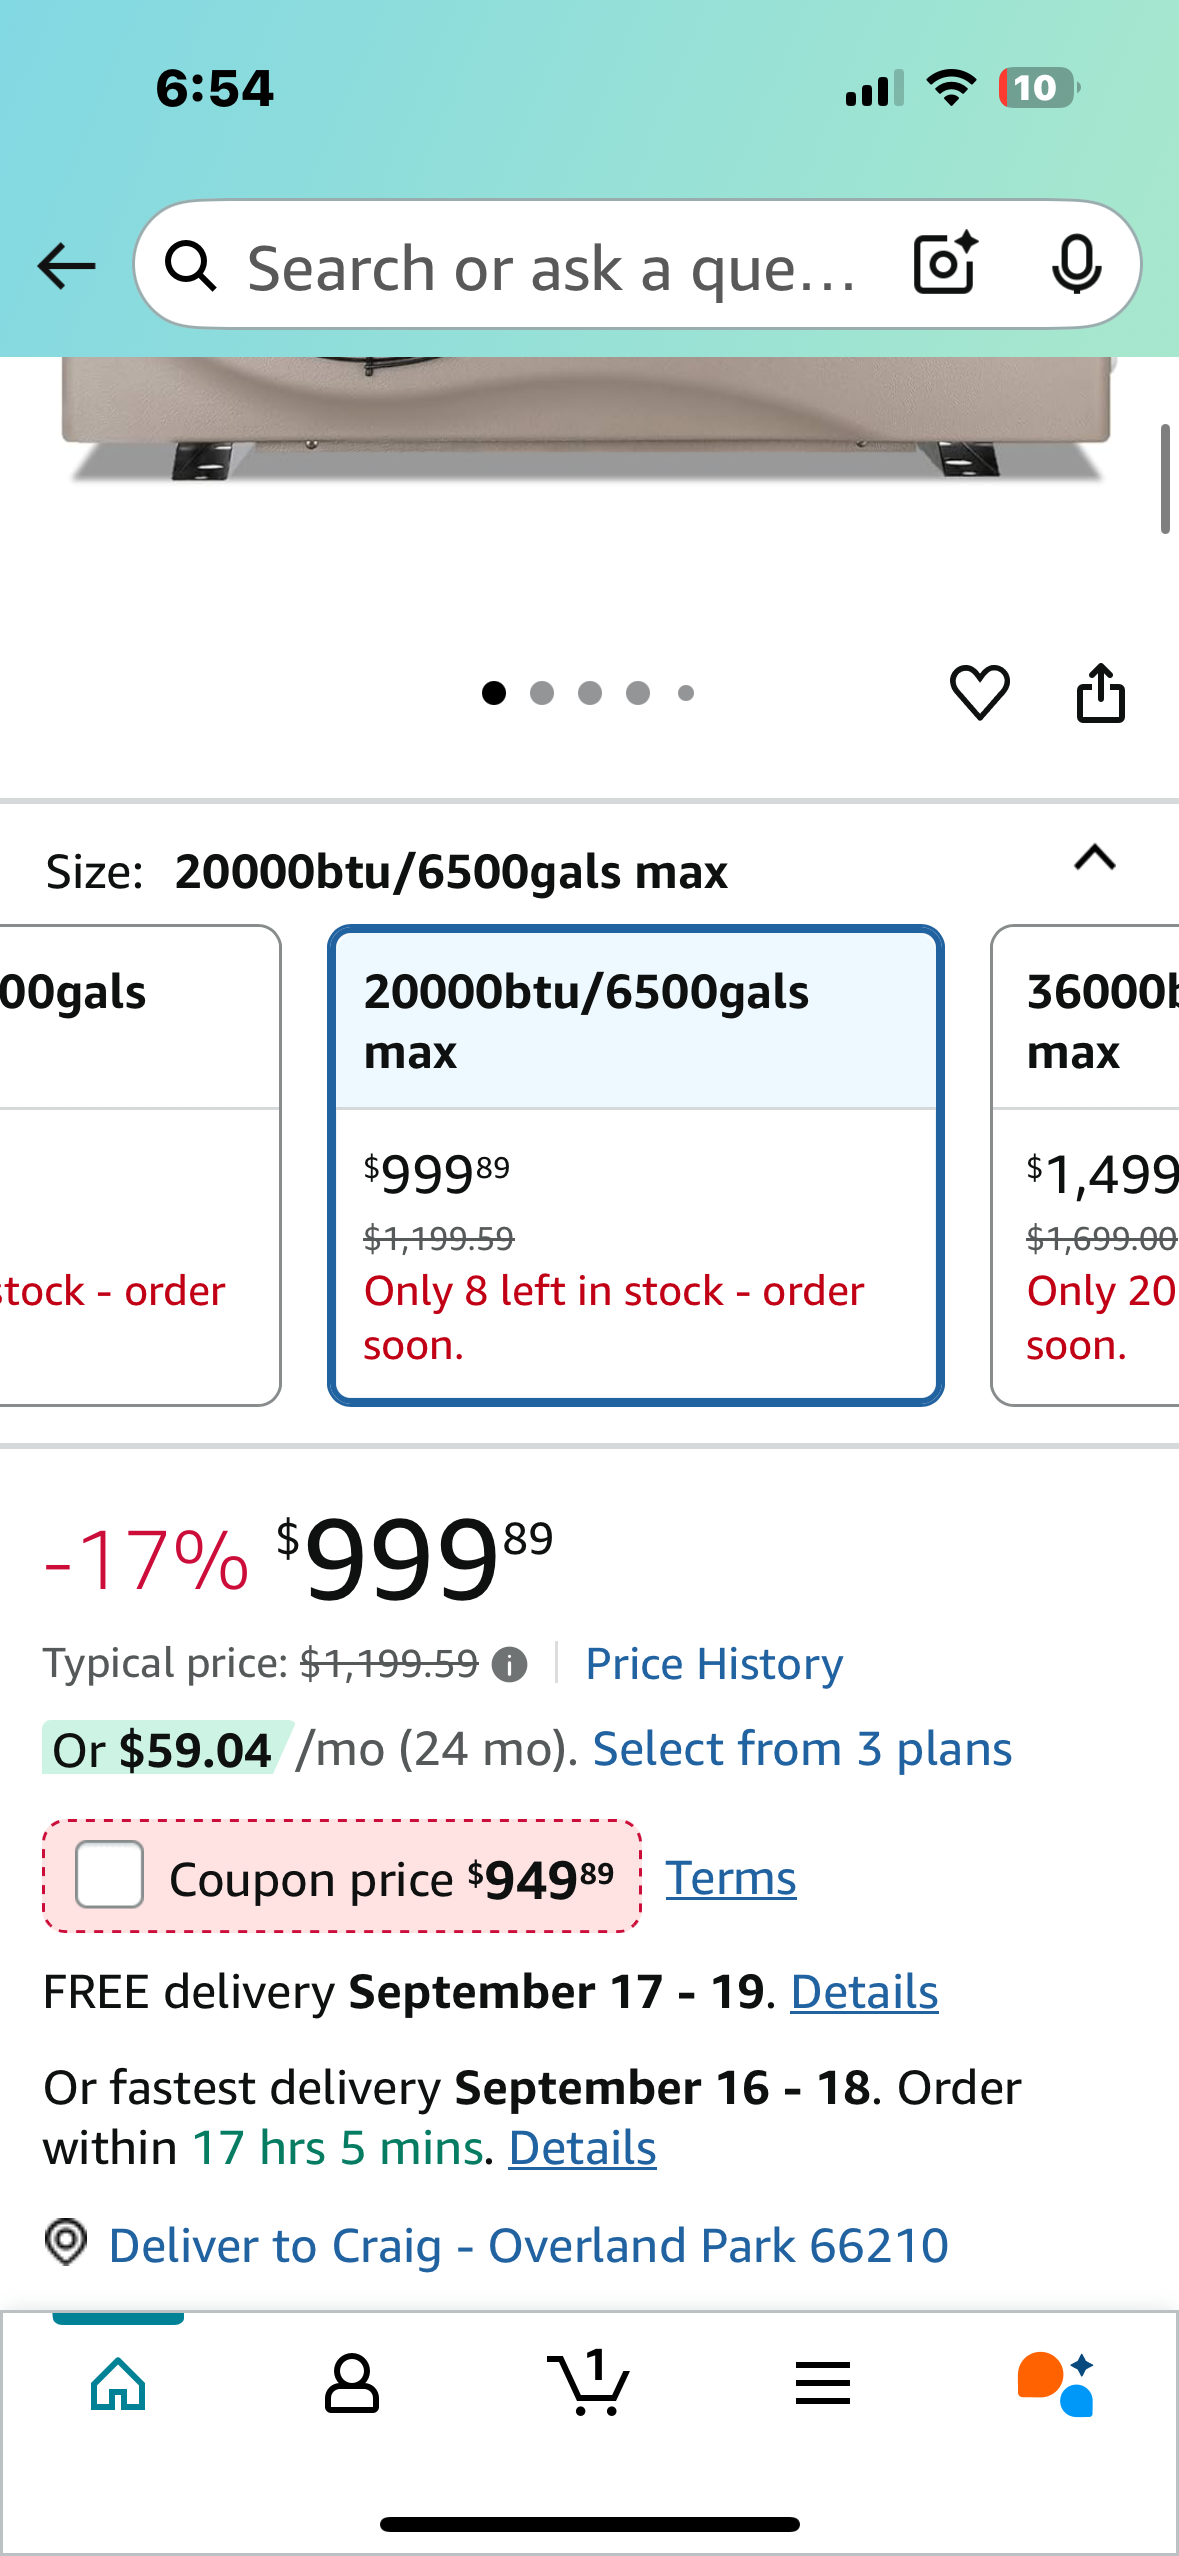Tap the microphone voice search icon

(1076, 265)
